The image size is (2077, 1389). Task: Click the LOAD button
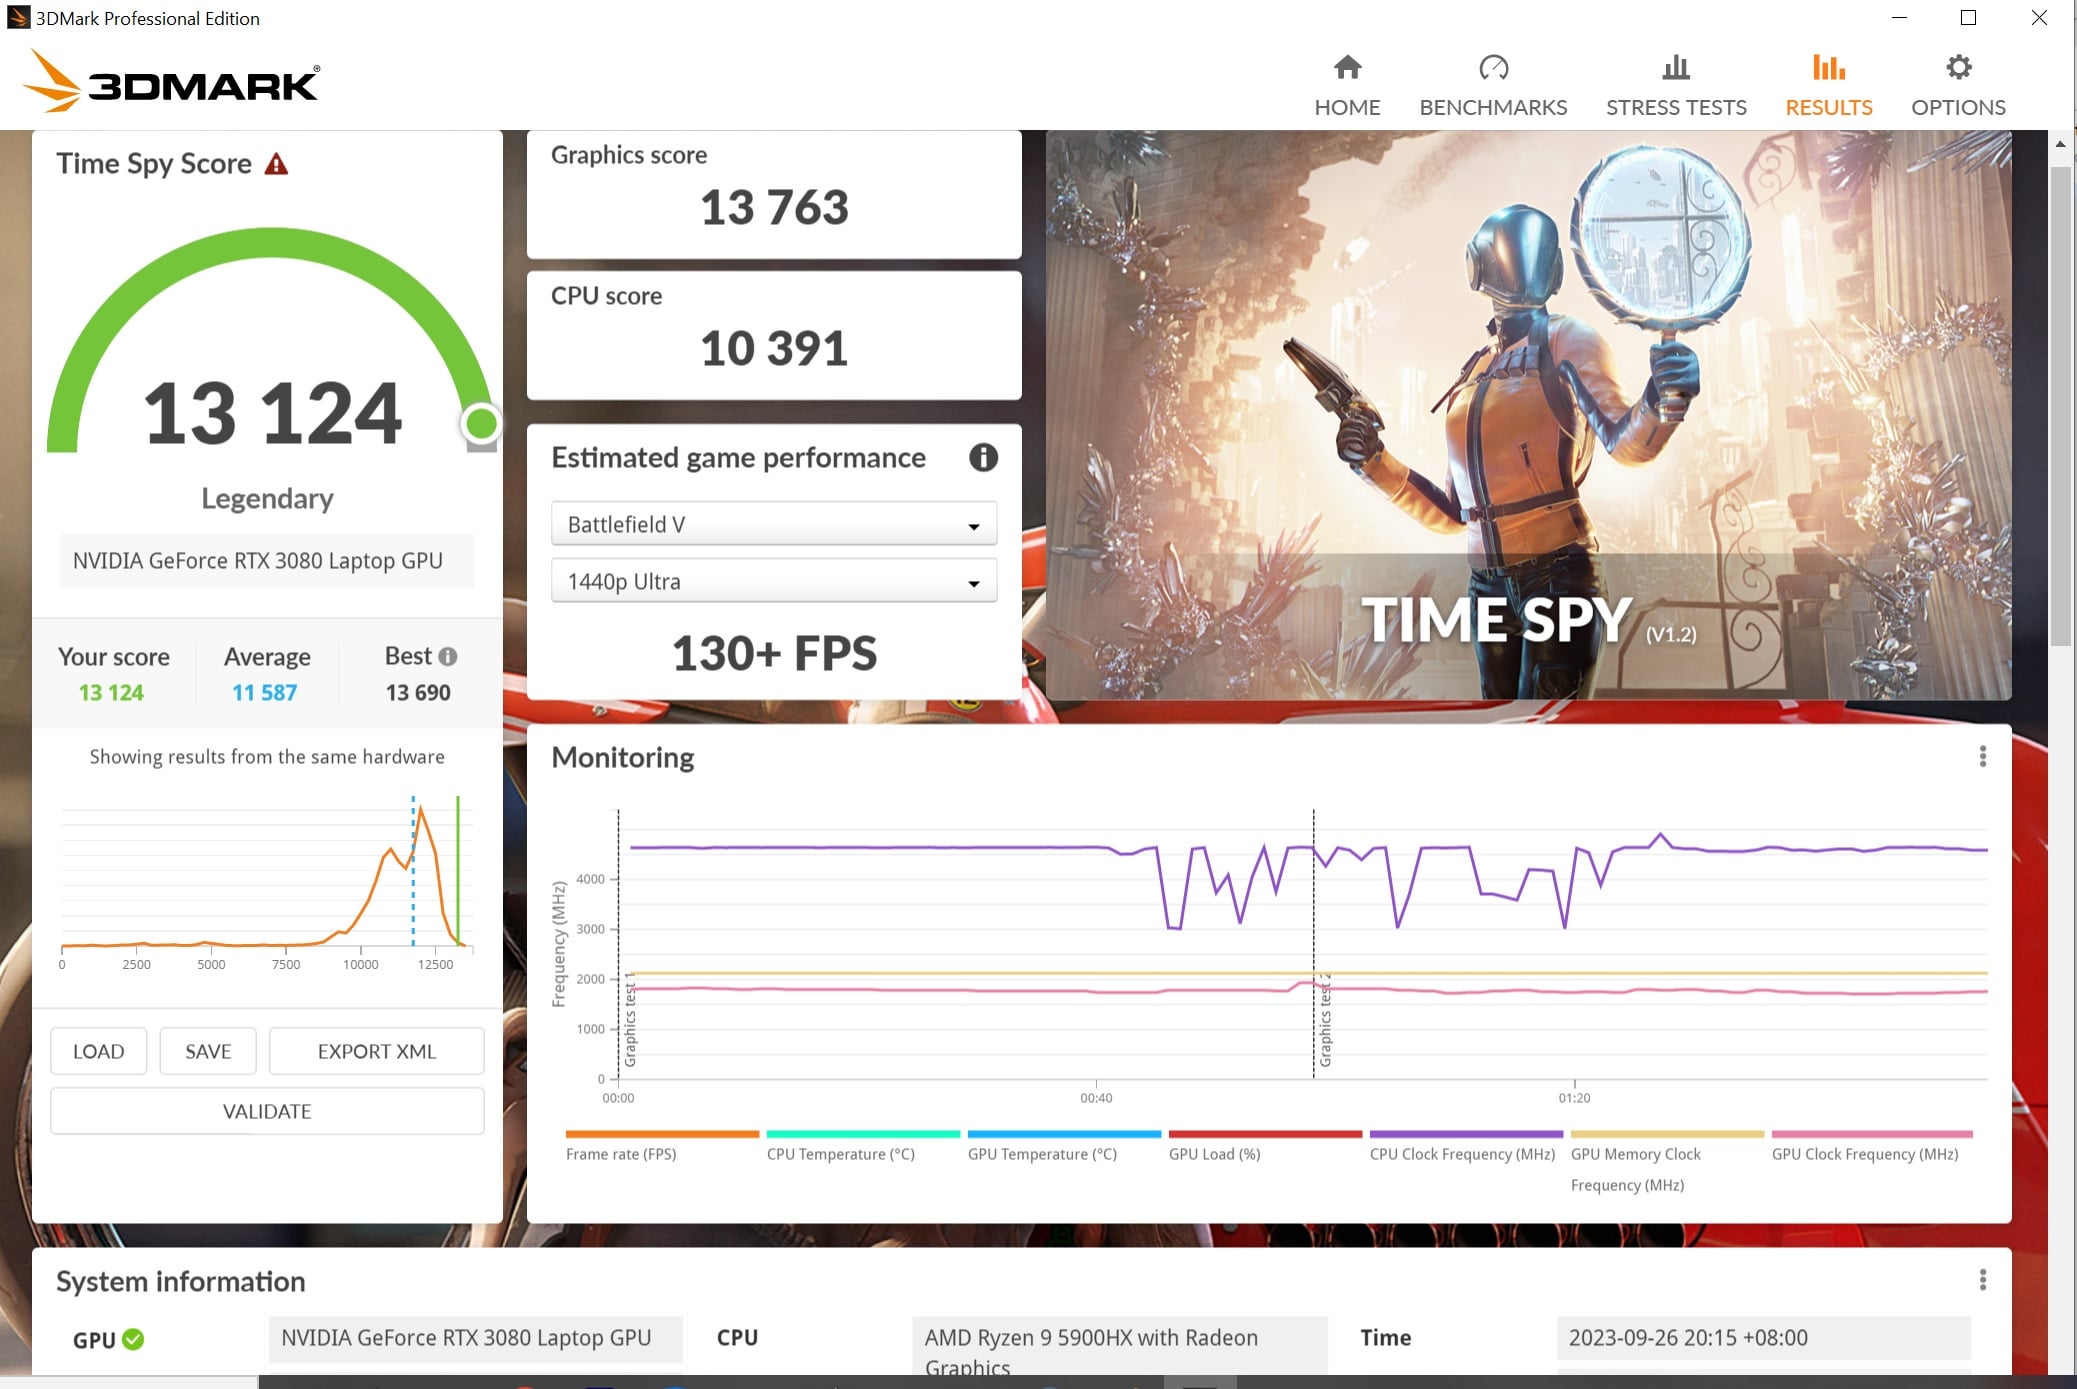tap(99, 1051)
